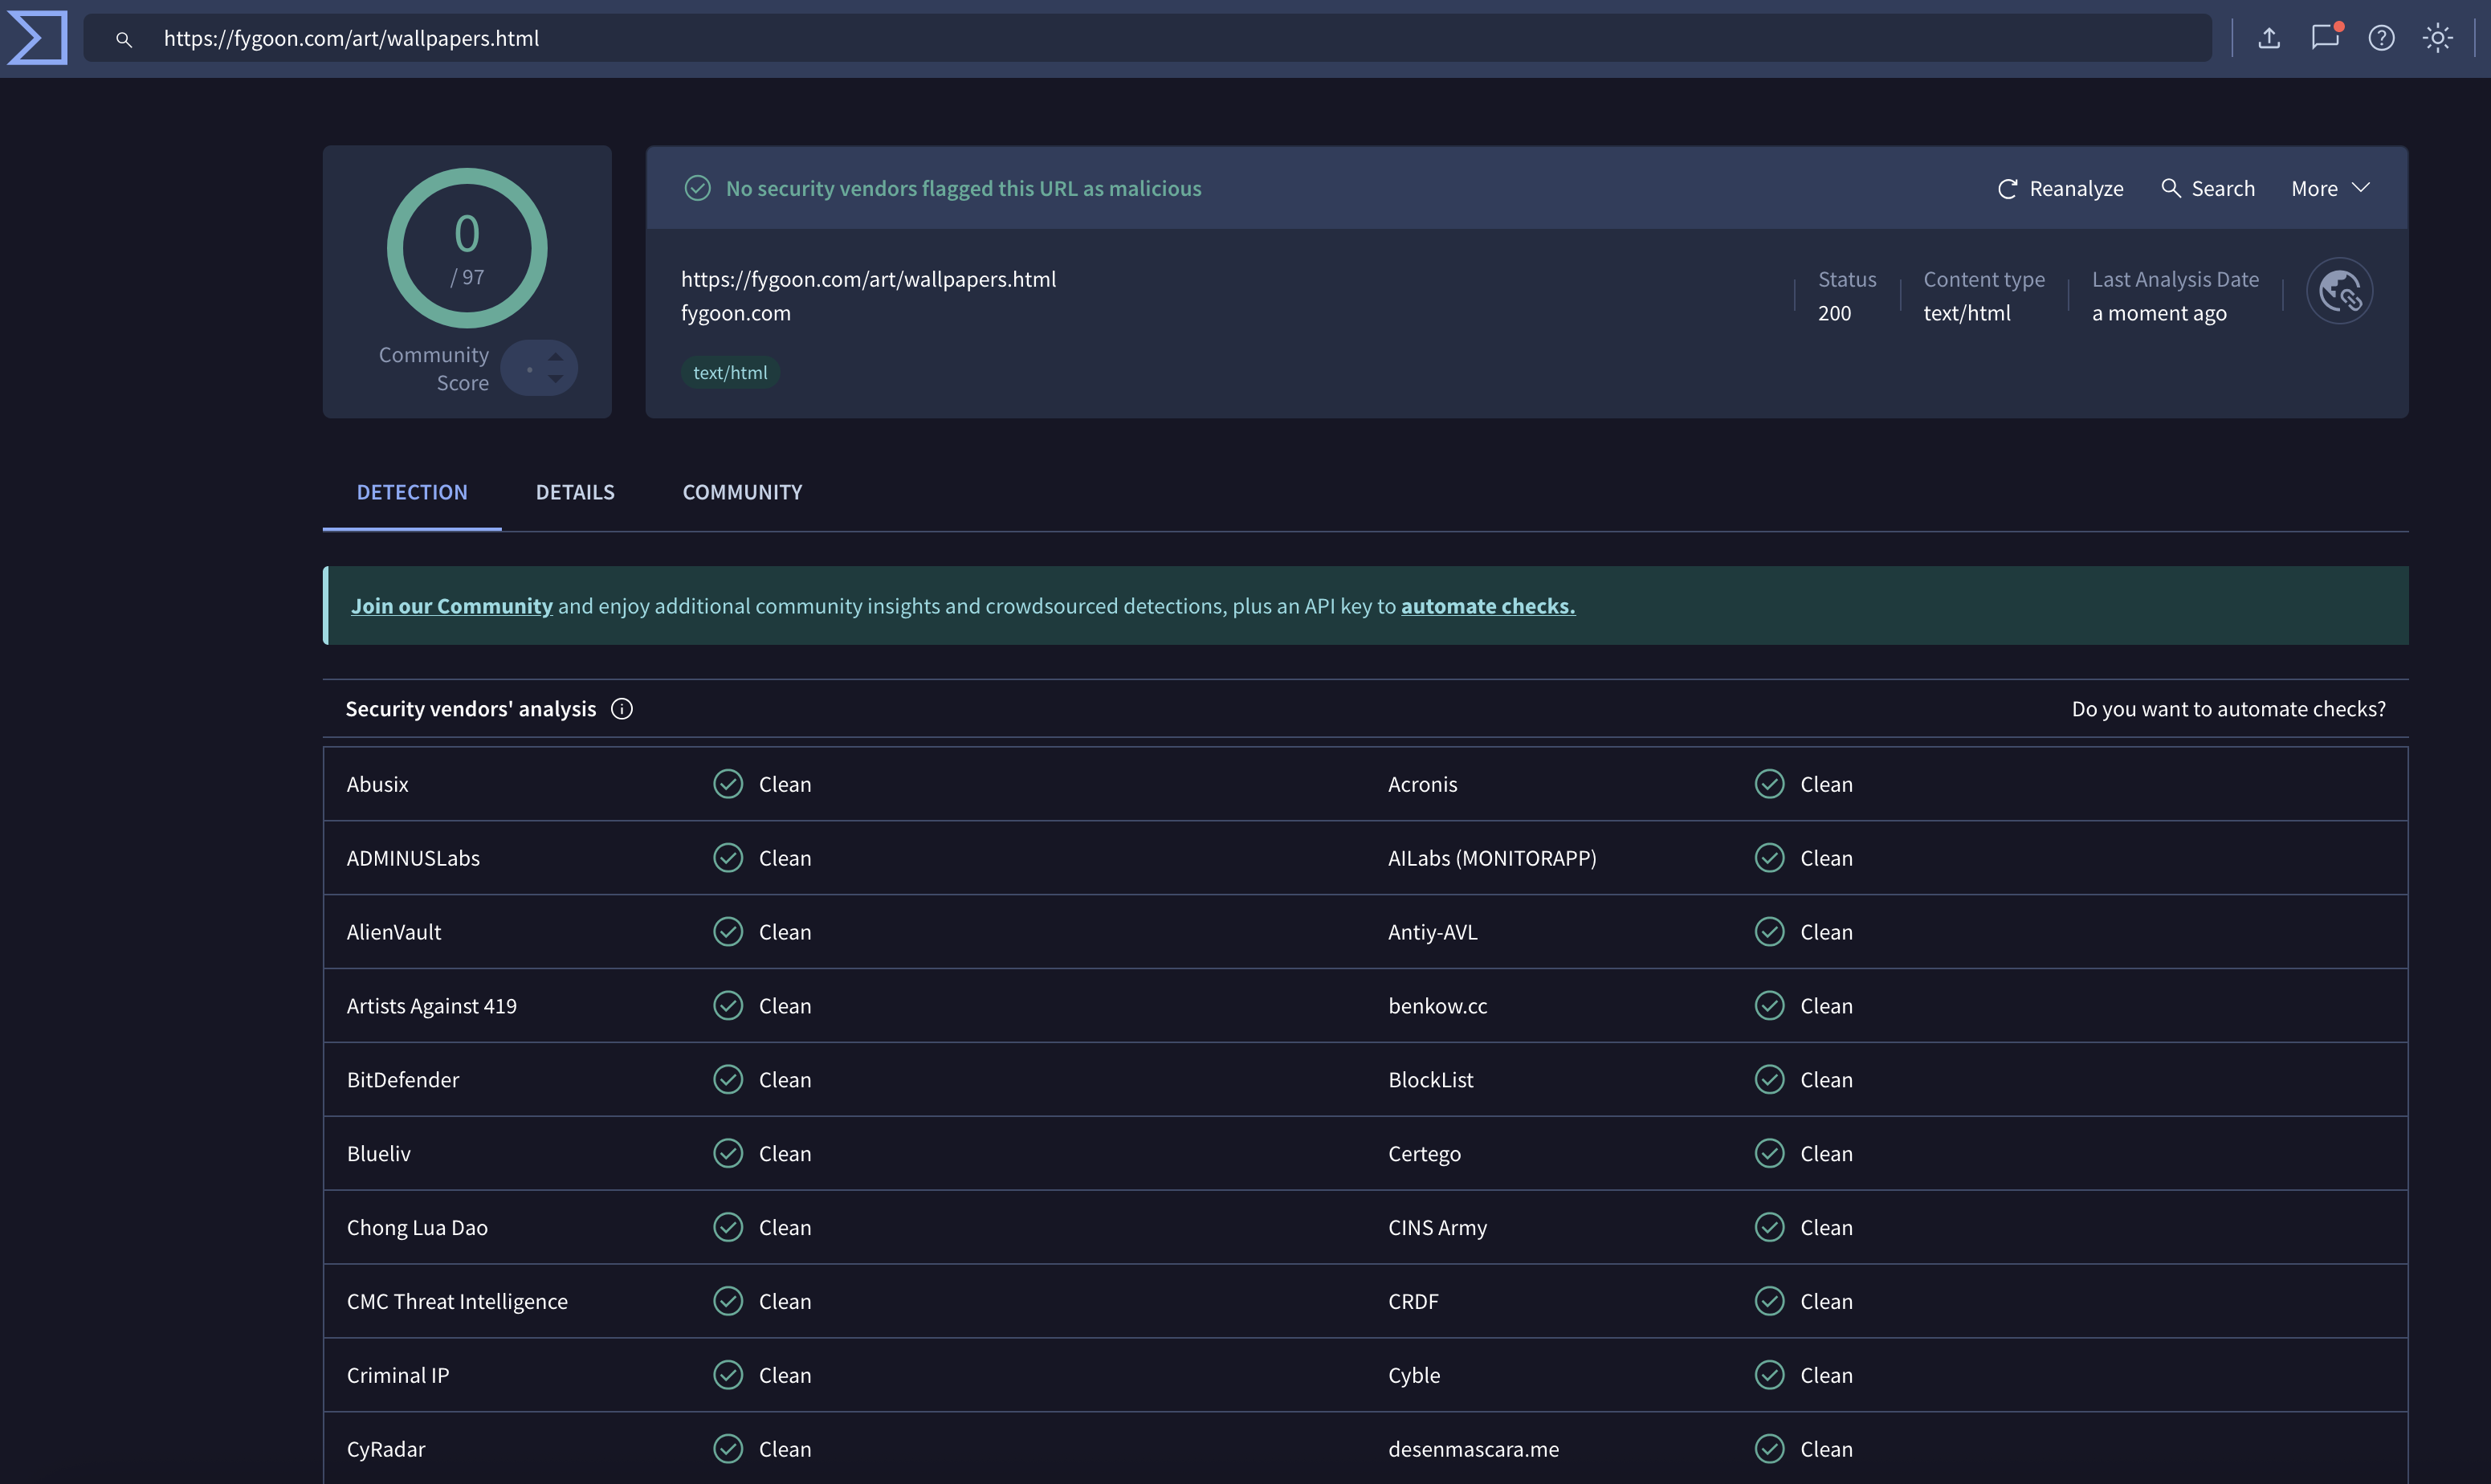Click the VirusTotal logo icon
This screenshot has height=1484, width=2491.
pos(37,38)
